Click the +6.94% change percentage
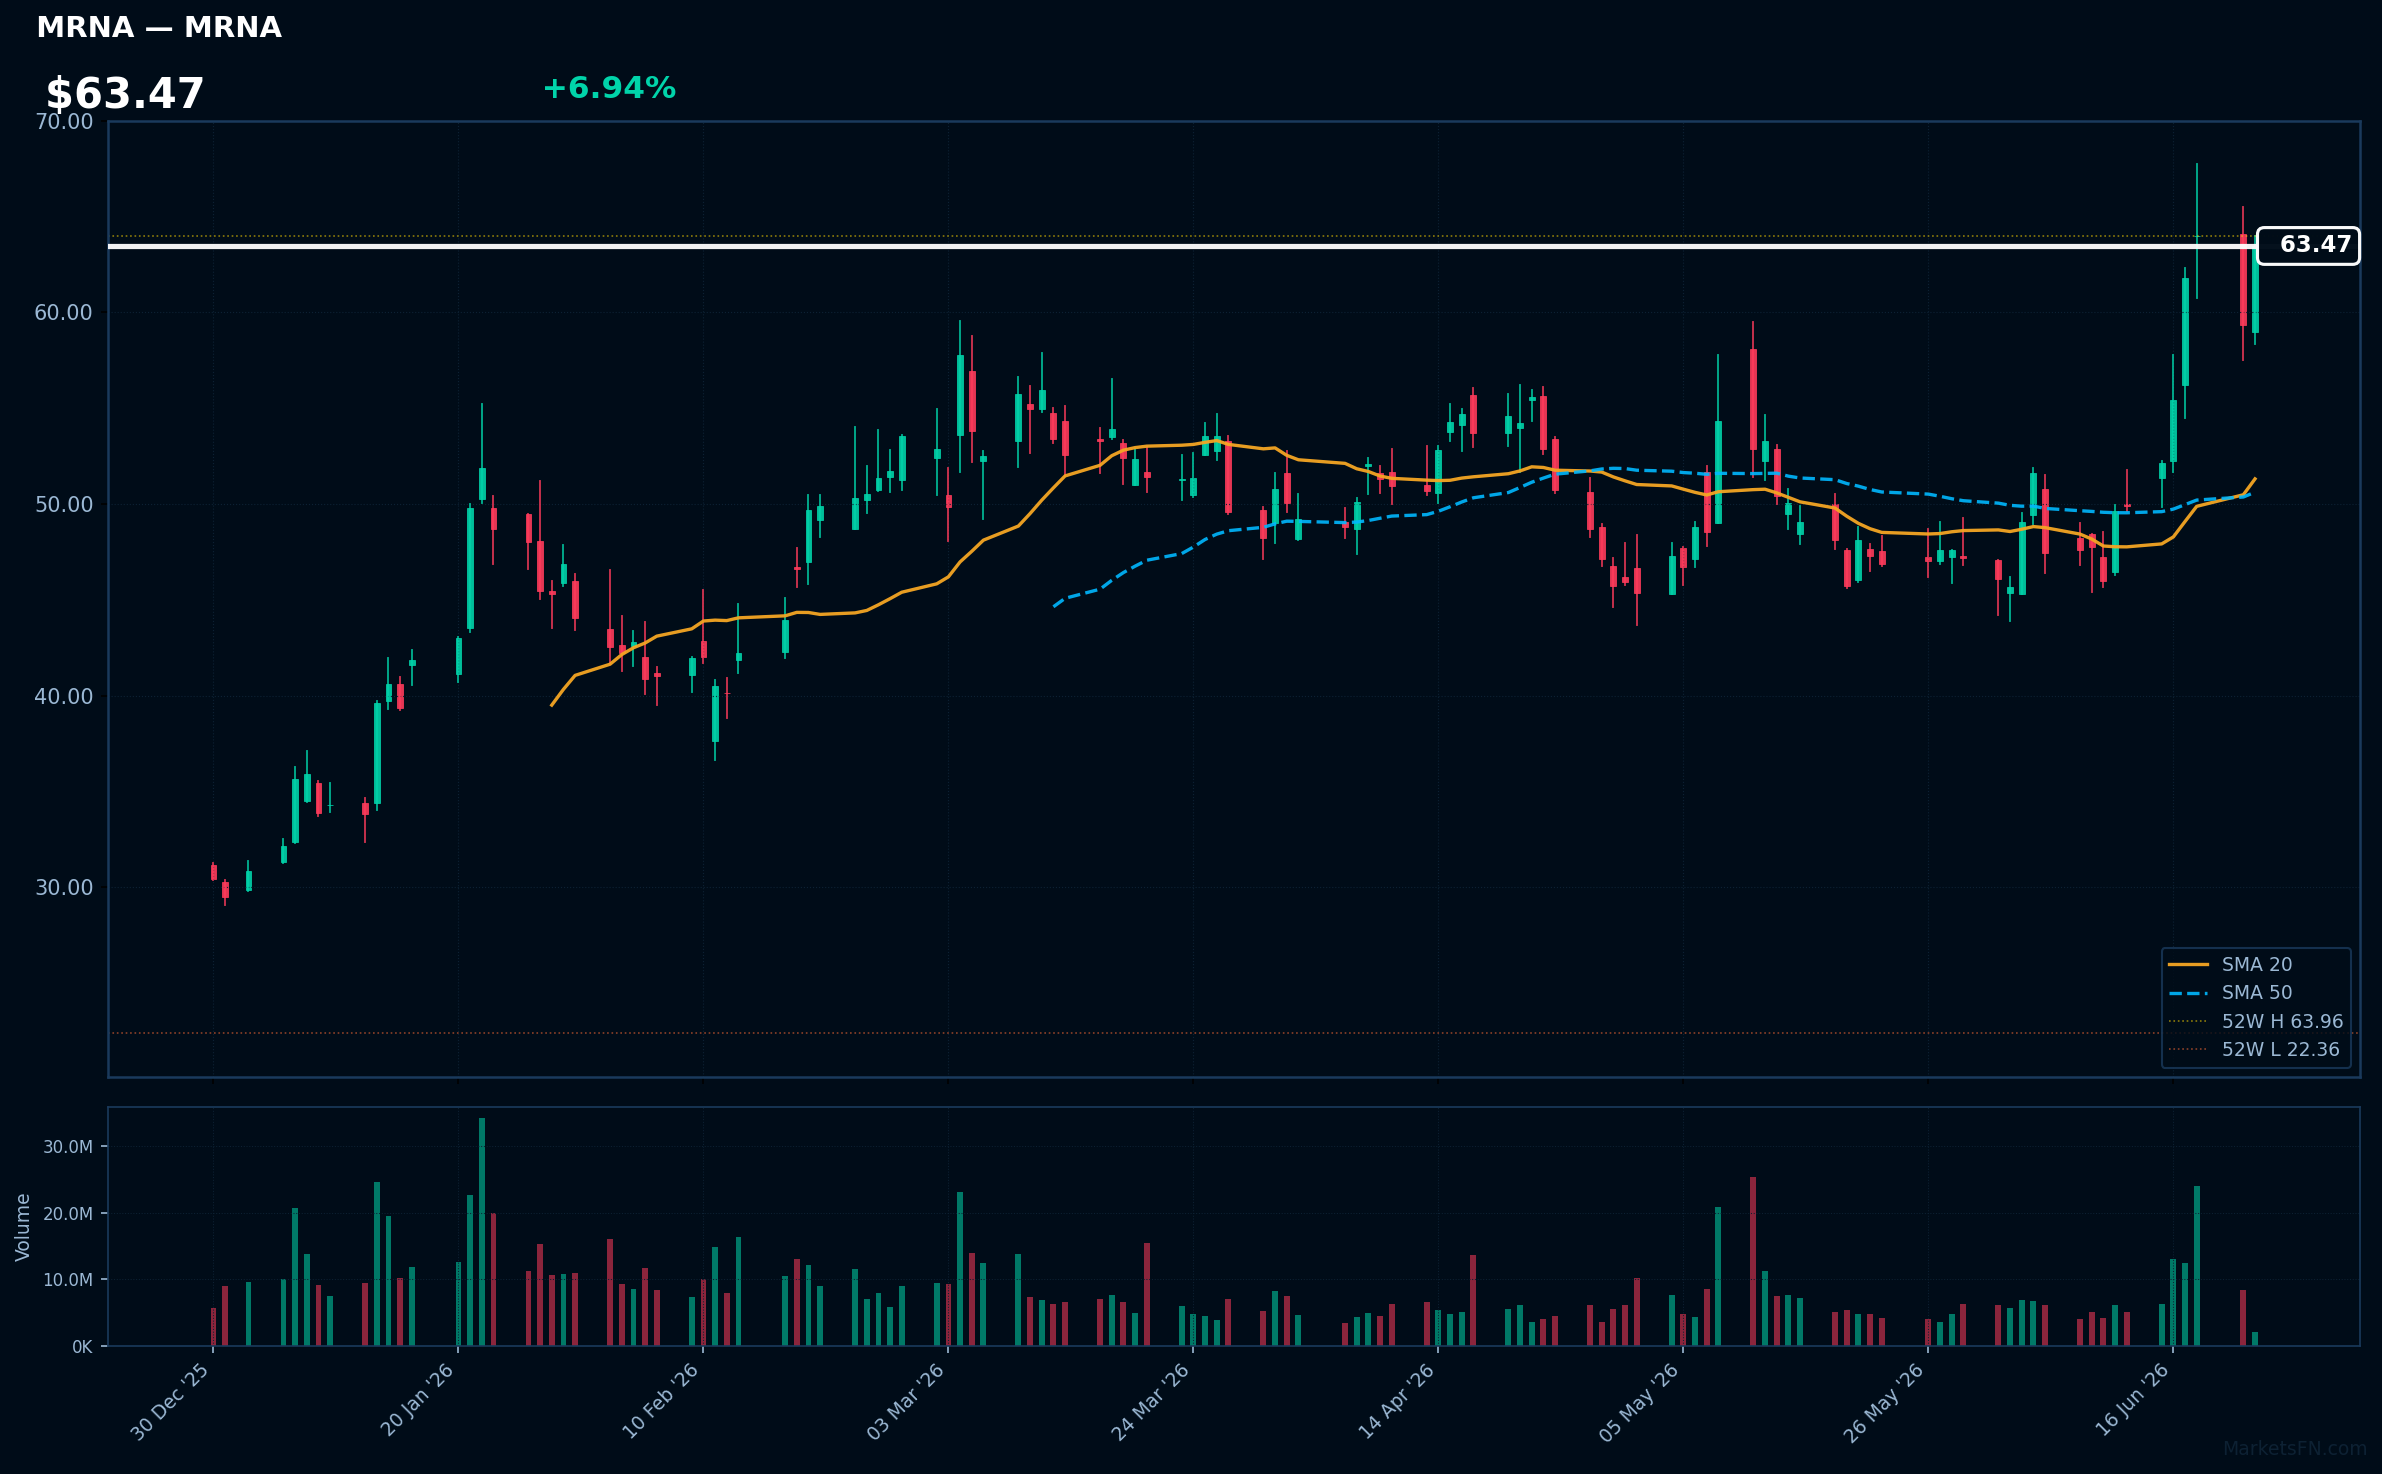Screen dimensions: 2382x1474 tap(609, 89)
